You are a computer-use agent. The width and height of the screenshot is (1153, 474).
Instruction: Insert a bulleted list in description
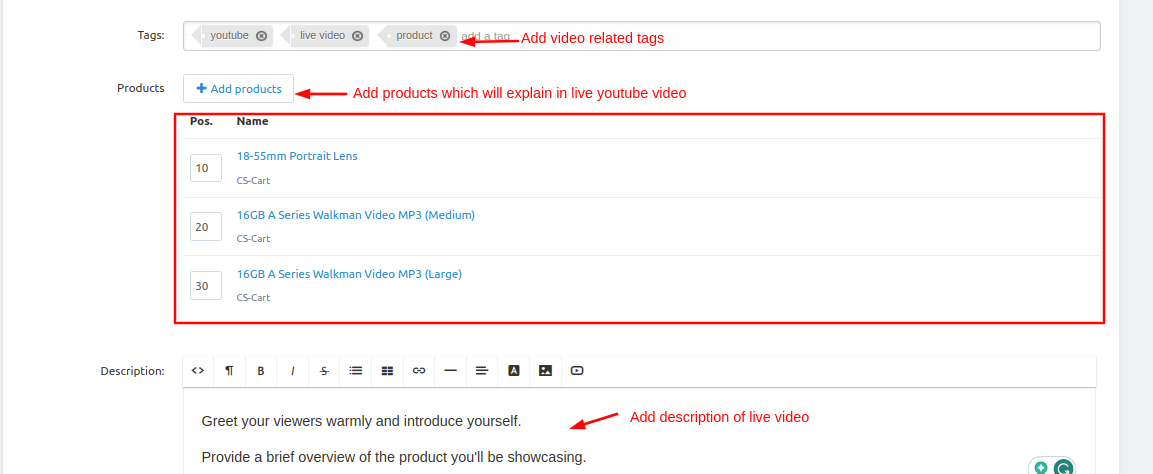355,371
